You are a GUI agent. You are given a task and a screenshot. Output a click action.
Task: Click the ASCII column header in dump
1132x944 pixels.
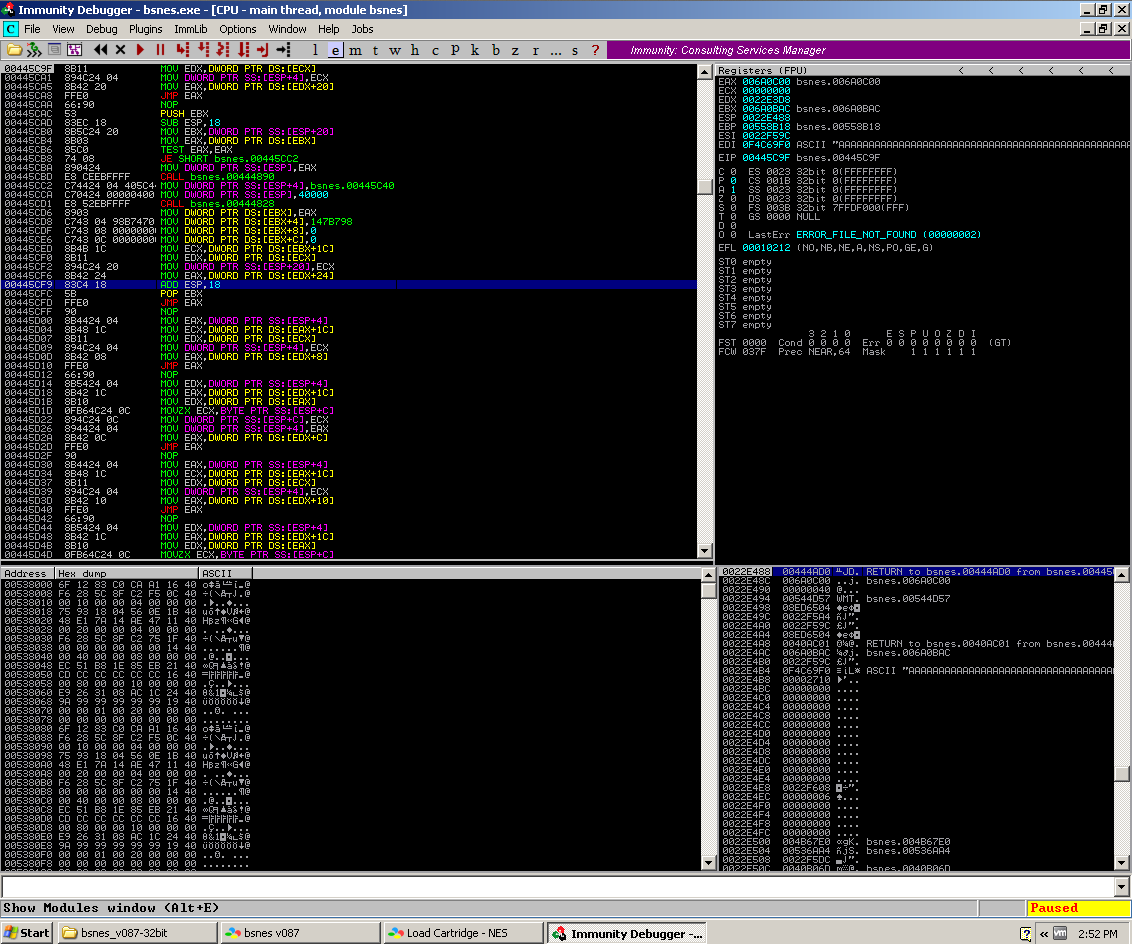(x=226, y=573)
